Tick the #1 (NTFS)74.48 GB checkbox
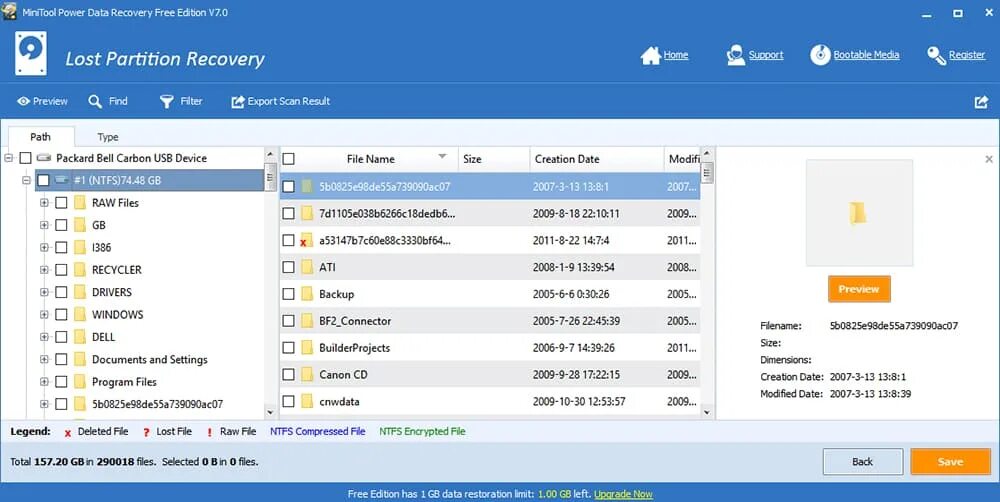Screen dimensions: 1000x502 click(x=43, y=181)
